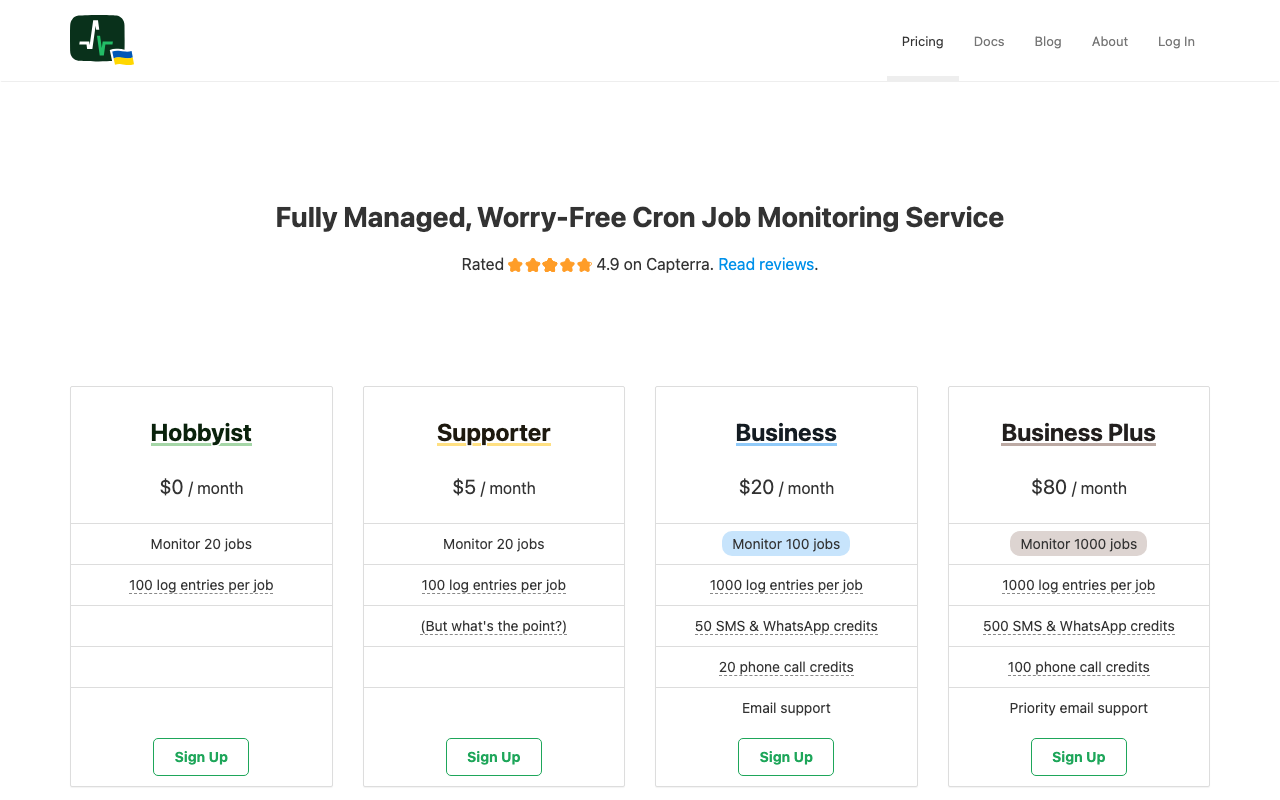Follow the Read reviews link

[x=766, y=264]
